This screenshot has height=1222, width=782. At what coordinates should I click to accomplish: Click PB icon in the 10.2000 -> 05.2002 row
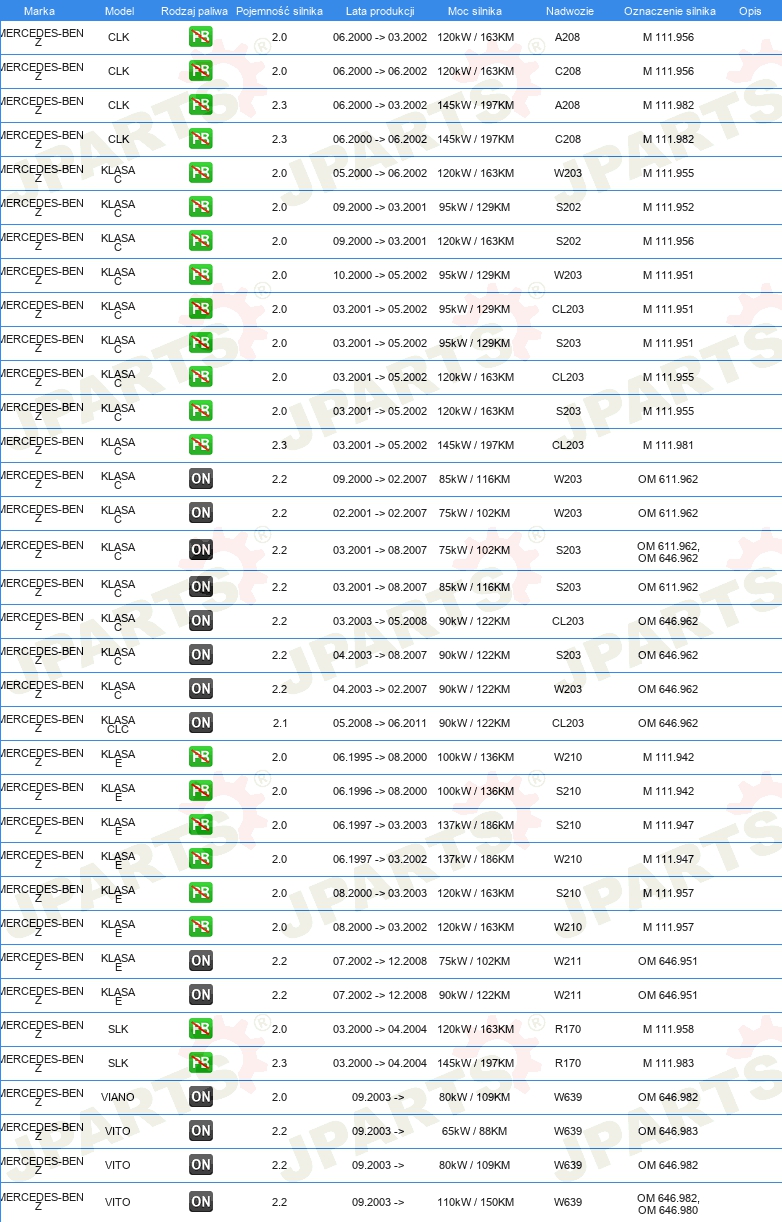pos(201,275)
